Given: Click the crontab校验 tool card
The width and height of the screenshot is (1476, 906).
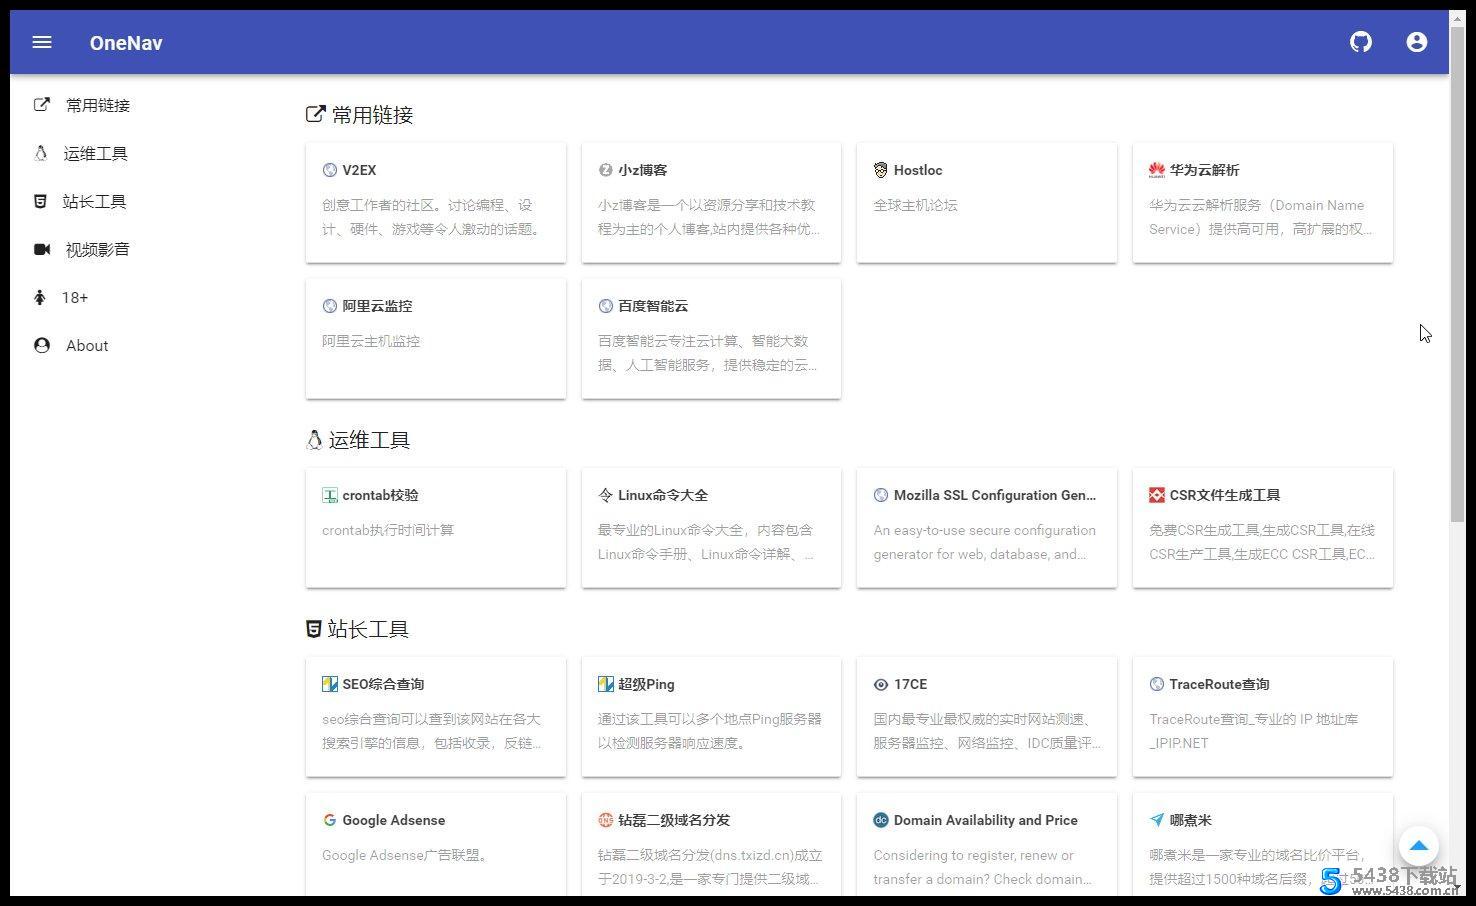Looking at the screenshot, I should point(436,527).
